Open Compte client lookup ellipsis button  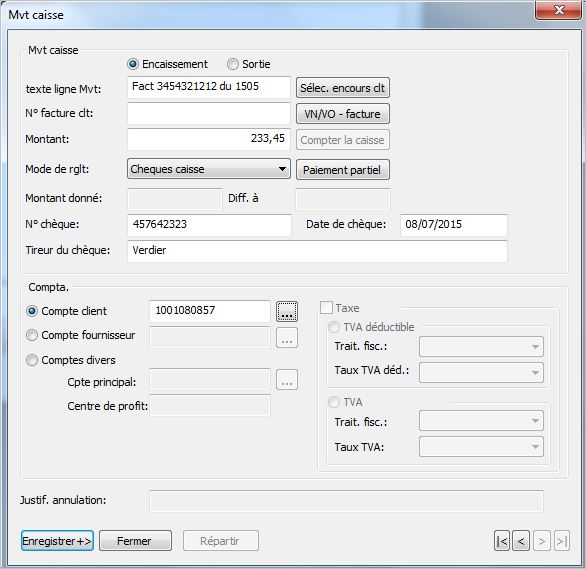click(287, 311)
